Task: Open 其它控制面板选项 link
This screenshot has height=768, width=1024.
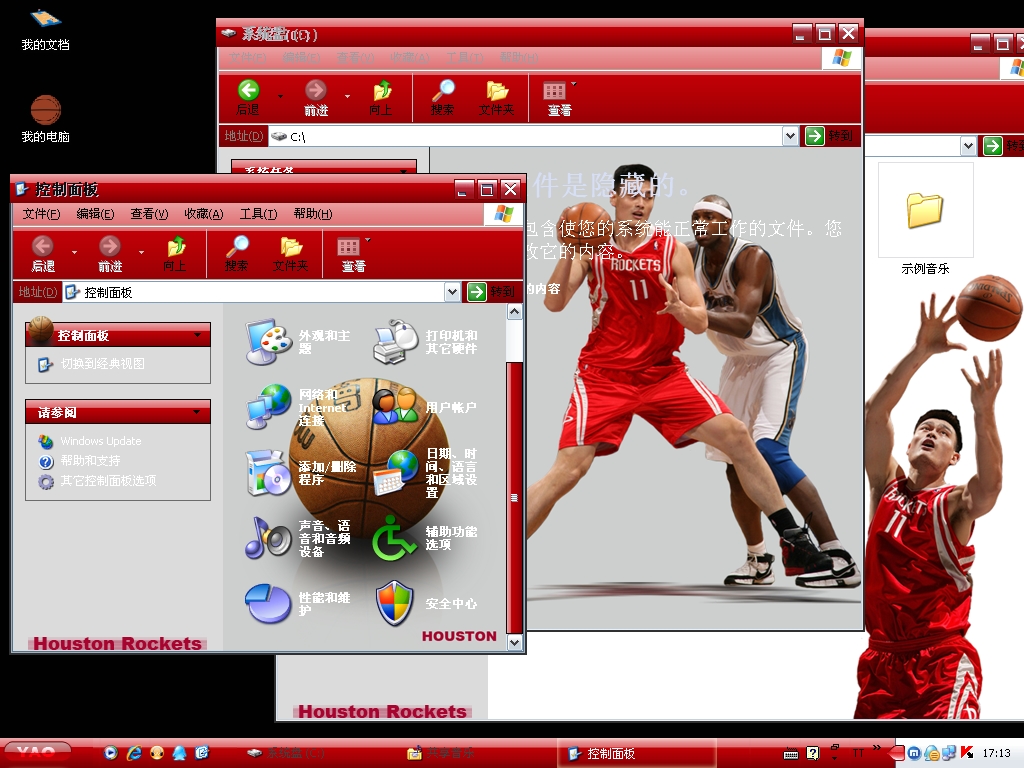Action: coord(108,481)
